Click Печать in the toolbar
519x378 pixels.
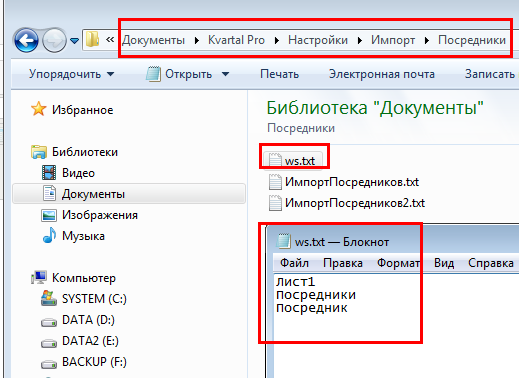(x=279, y=74)
